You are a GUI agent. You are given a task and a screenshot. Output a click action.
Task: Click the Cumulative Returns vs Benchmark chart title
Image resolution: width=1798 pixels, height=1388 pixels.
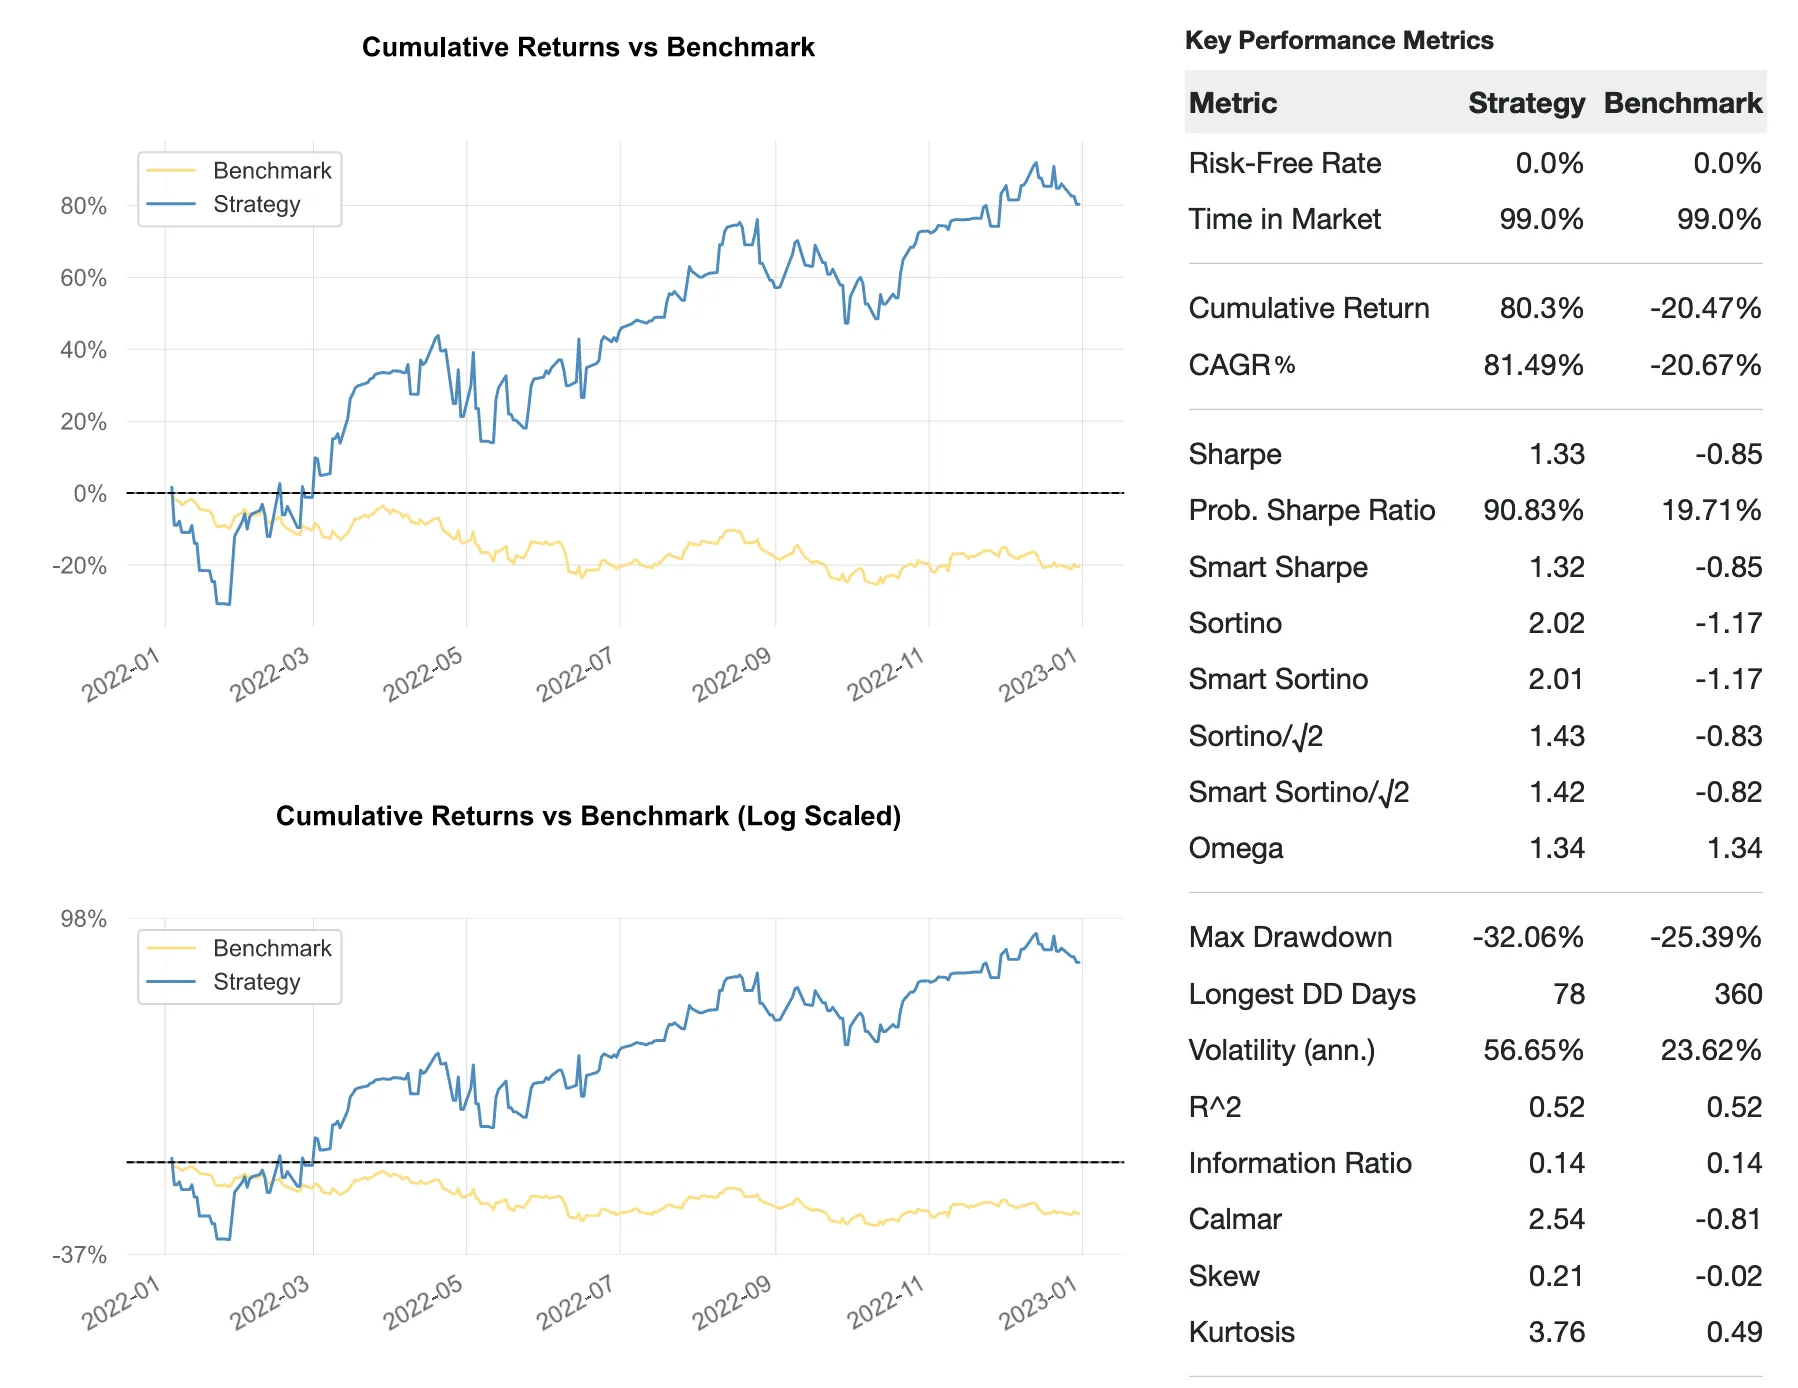click(588, 47)
